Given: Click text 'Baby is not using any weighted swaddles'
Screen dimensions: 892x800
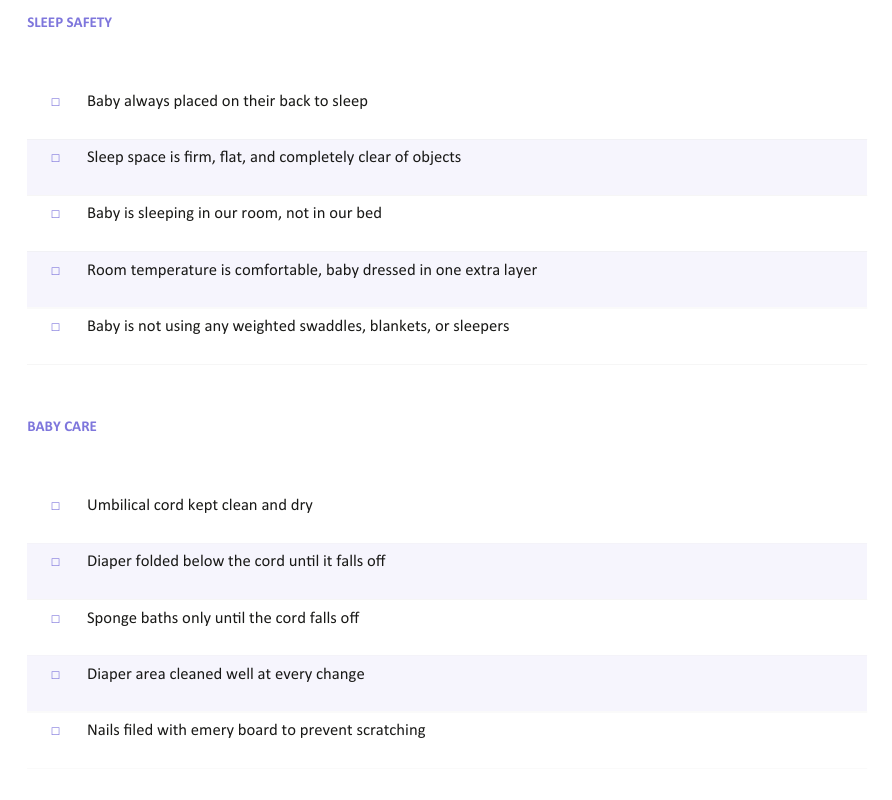Looking at the screenshot, I should (226, 326).
